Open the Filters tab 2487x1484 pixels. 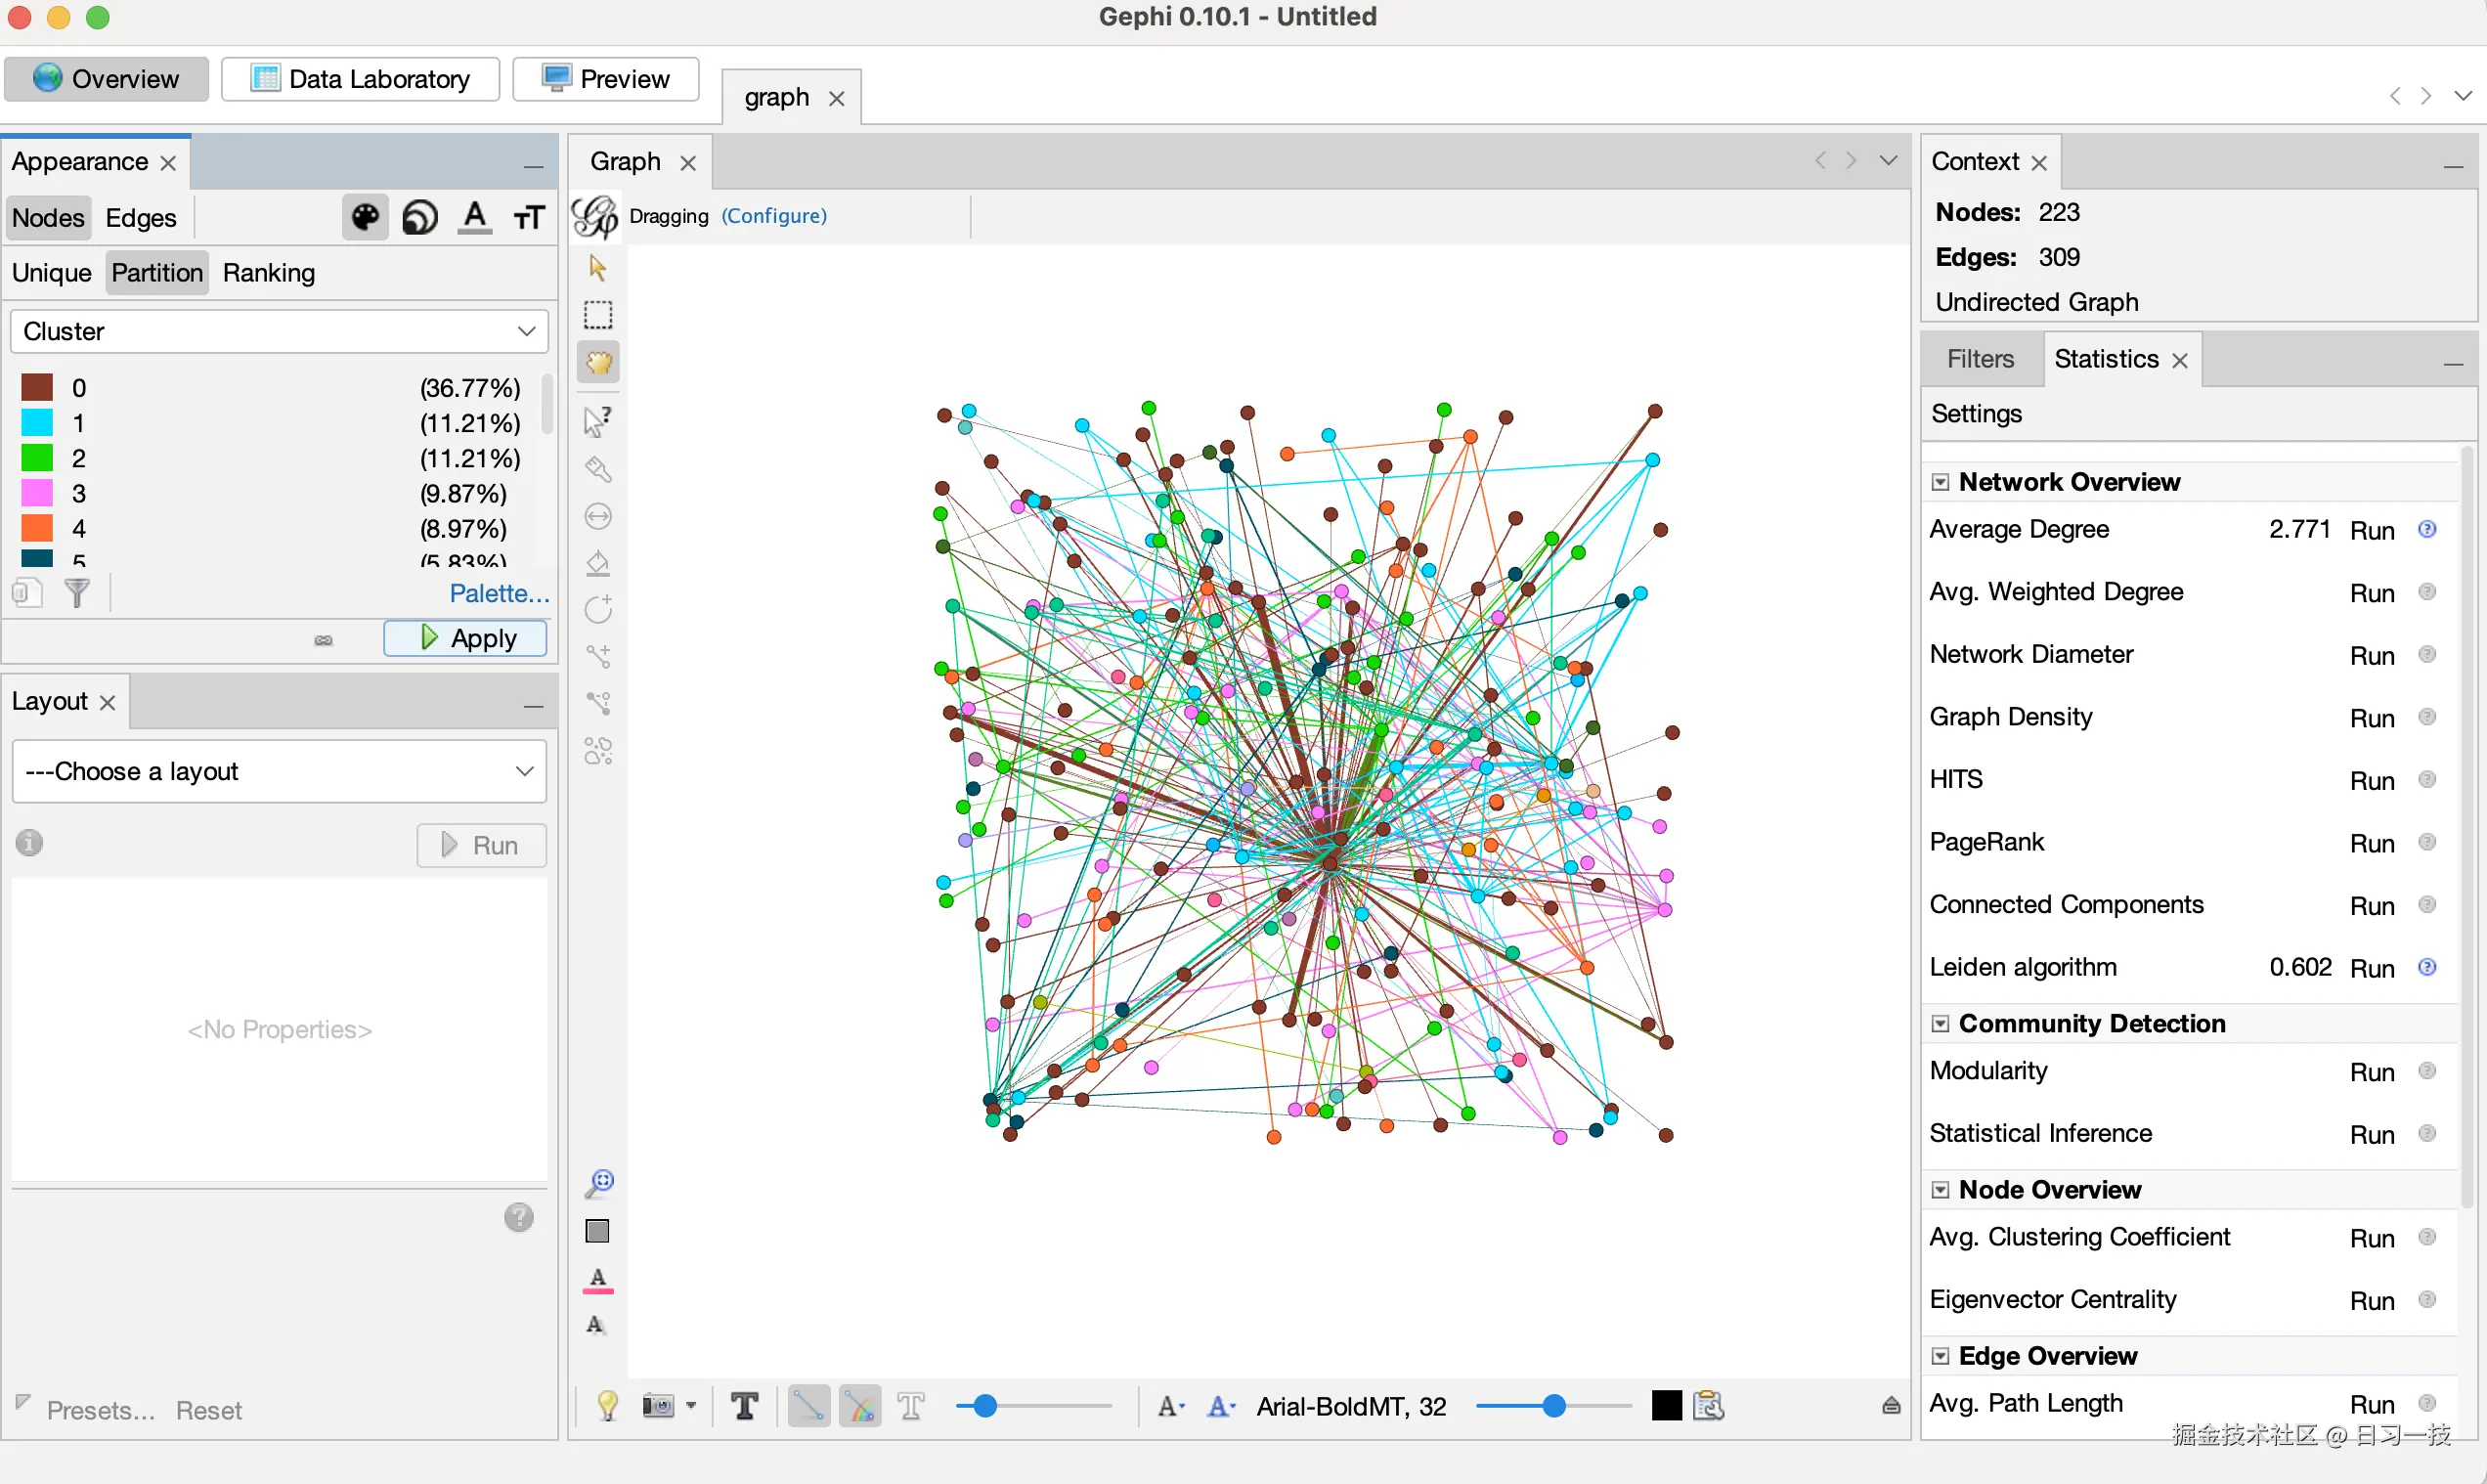coord(1980,359)
